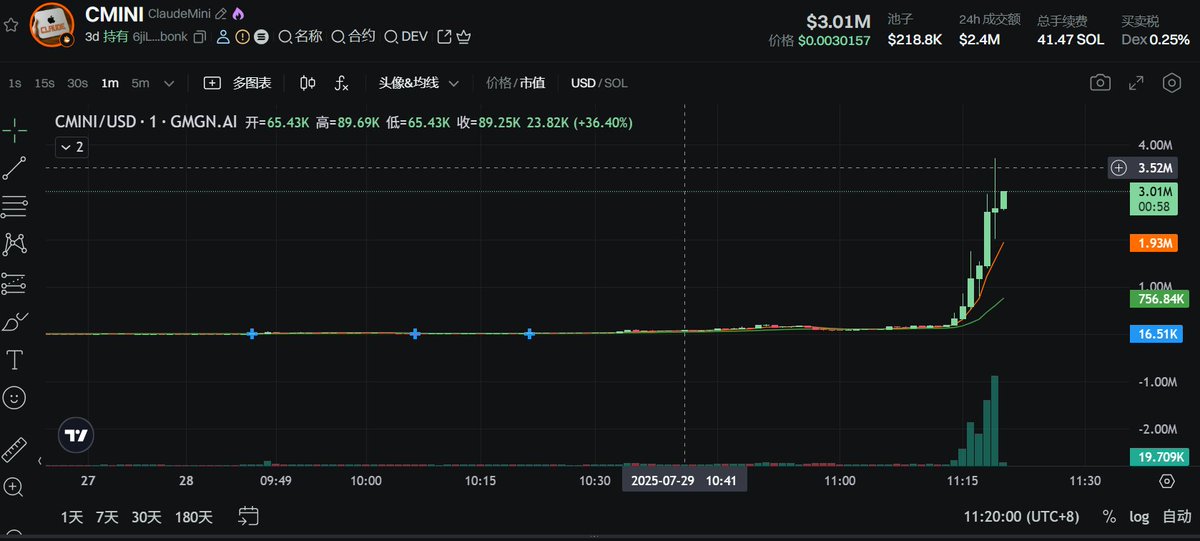The height and width of the screenshot is (541, 1200).
Task: Open time axis settings gear icon
Action: point(1167,481)
